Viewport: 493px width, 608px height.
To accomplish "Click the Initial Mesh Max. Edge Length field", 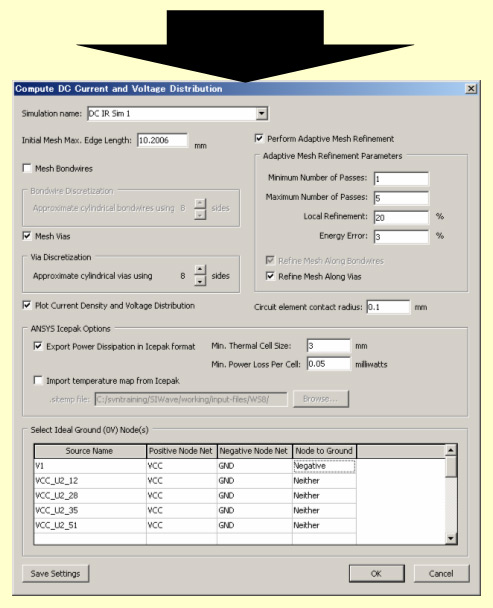I will click(162, 140).
